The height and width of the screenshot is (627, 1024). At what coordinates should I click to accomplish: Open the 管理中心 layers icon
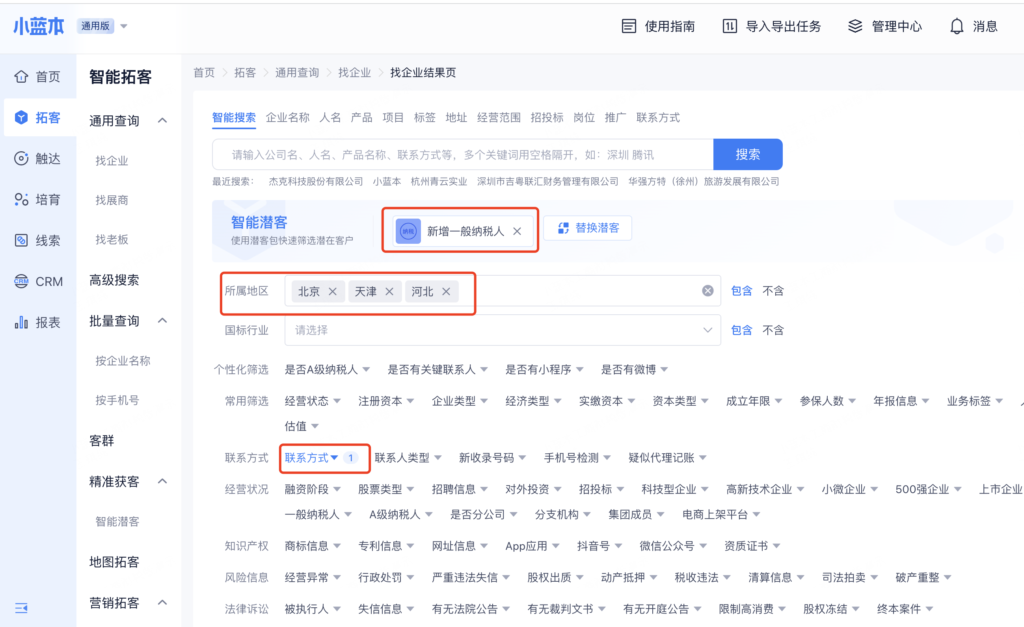point(855,26)
